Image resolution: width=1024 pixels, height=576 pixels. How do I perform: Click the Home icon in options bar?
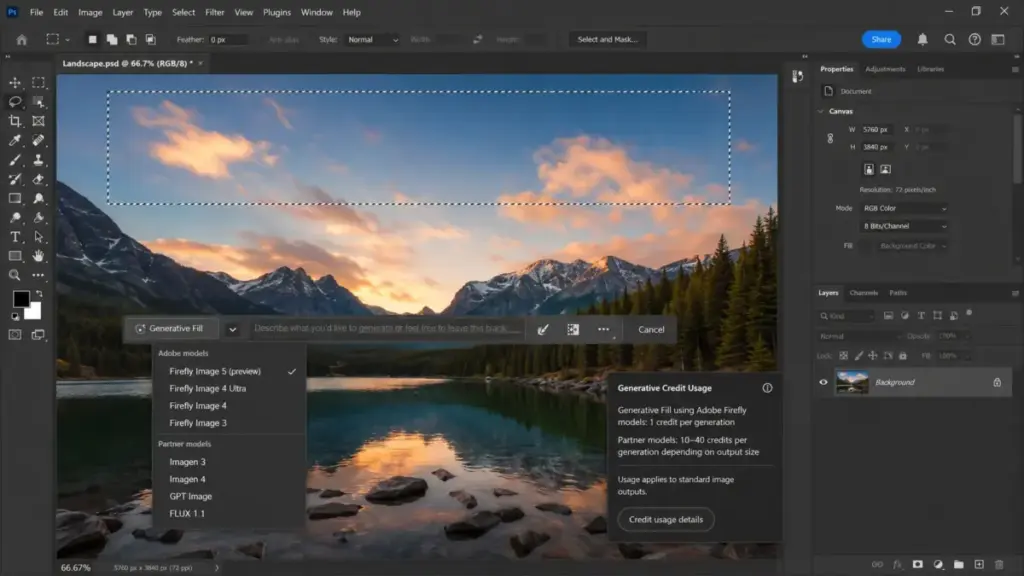22,40
